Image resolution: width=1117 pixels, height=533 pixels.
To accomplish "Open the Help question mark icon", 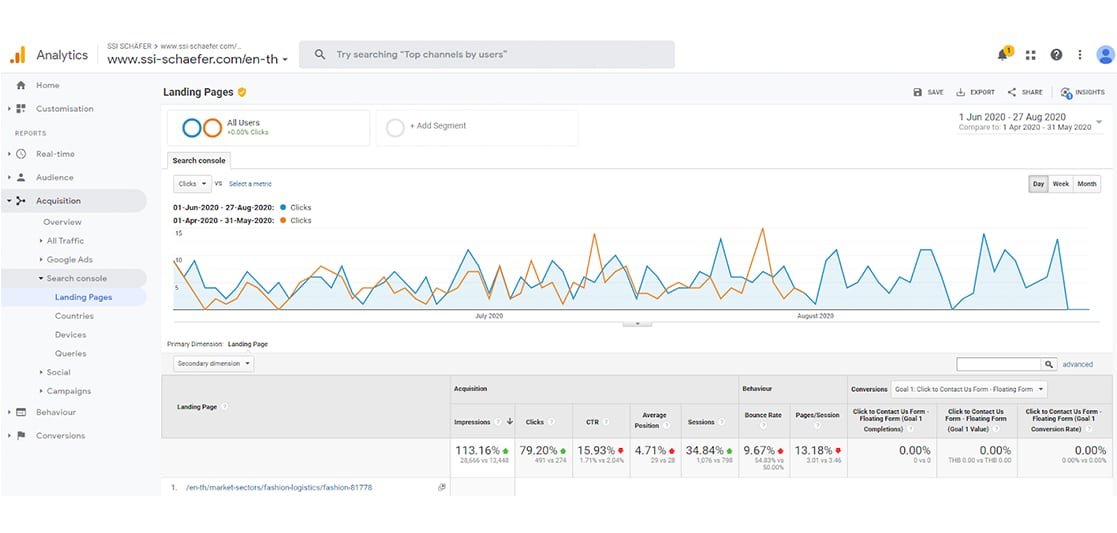I will point(1056,55).
